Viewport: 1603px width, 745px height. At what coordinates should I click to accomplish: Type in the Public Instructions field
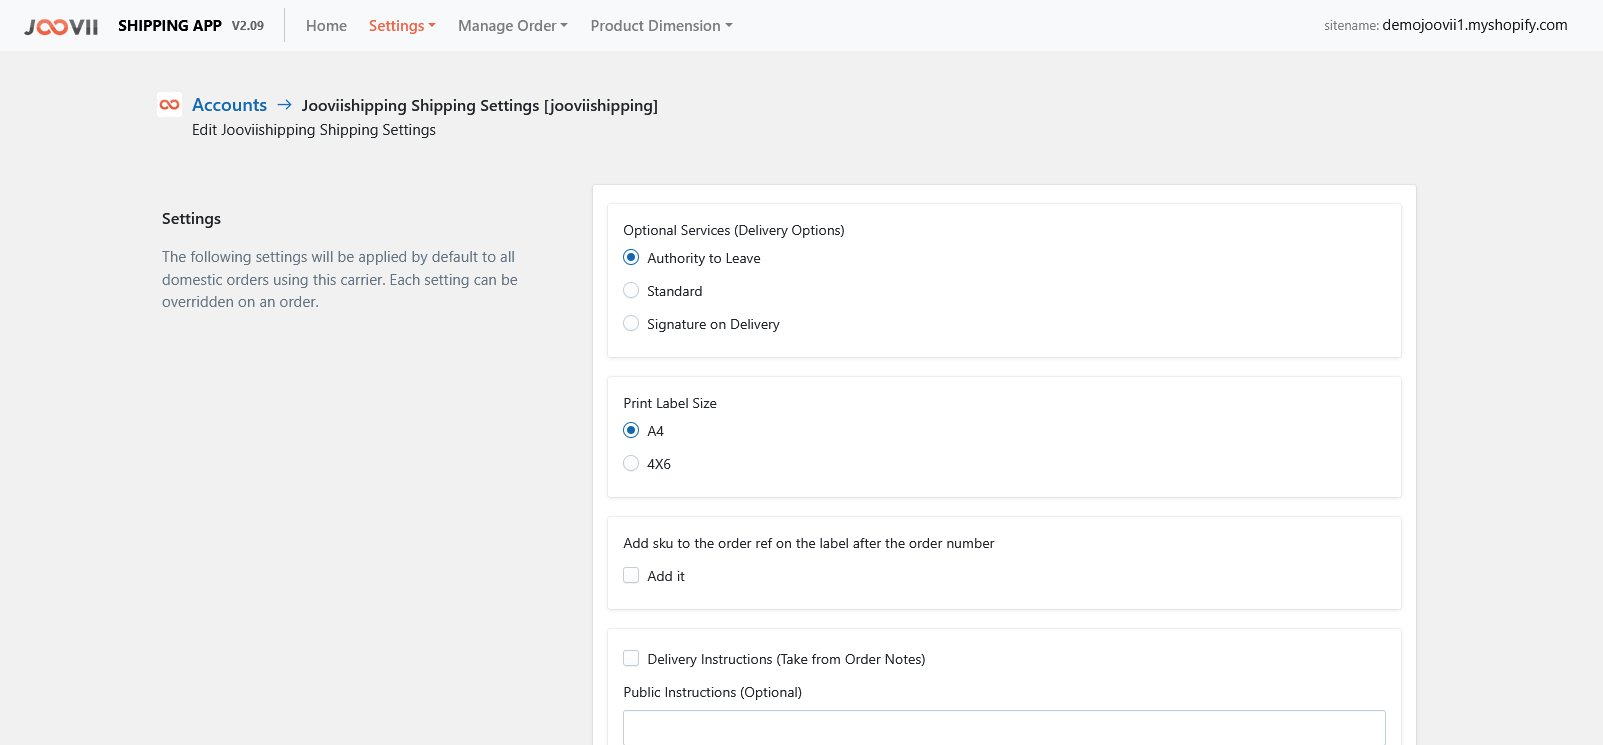coord(1004,728)
